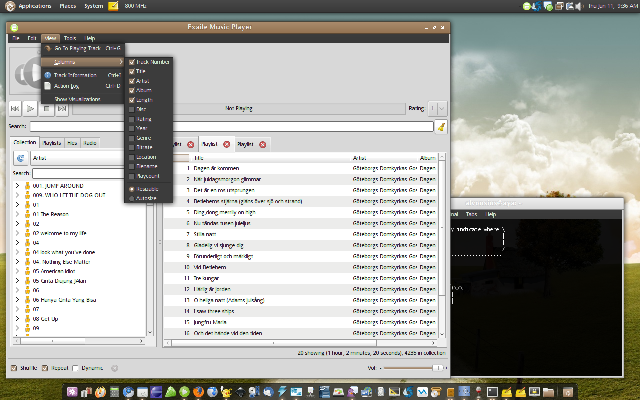Enable the Rating column
The image size is (640, 400).
(131, 119)
